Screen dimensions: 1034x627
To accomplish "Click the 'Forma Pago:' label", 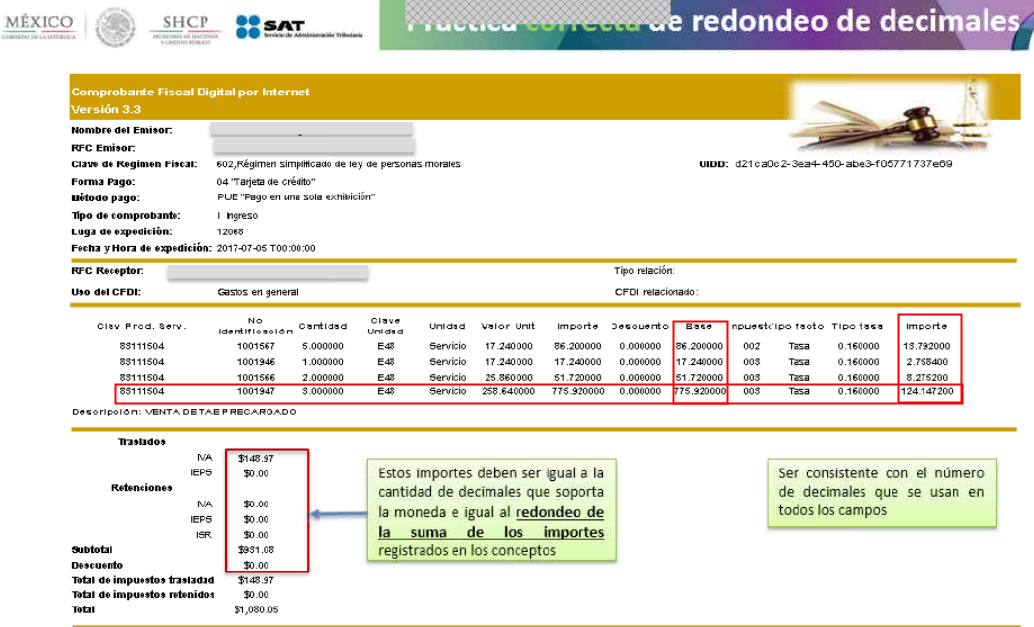I will tap(104, 181).
